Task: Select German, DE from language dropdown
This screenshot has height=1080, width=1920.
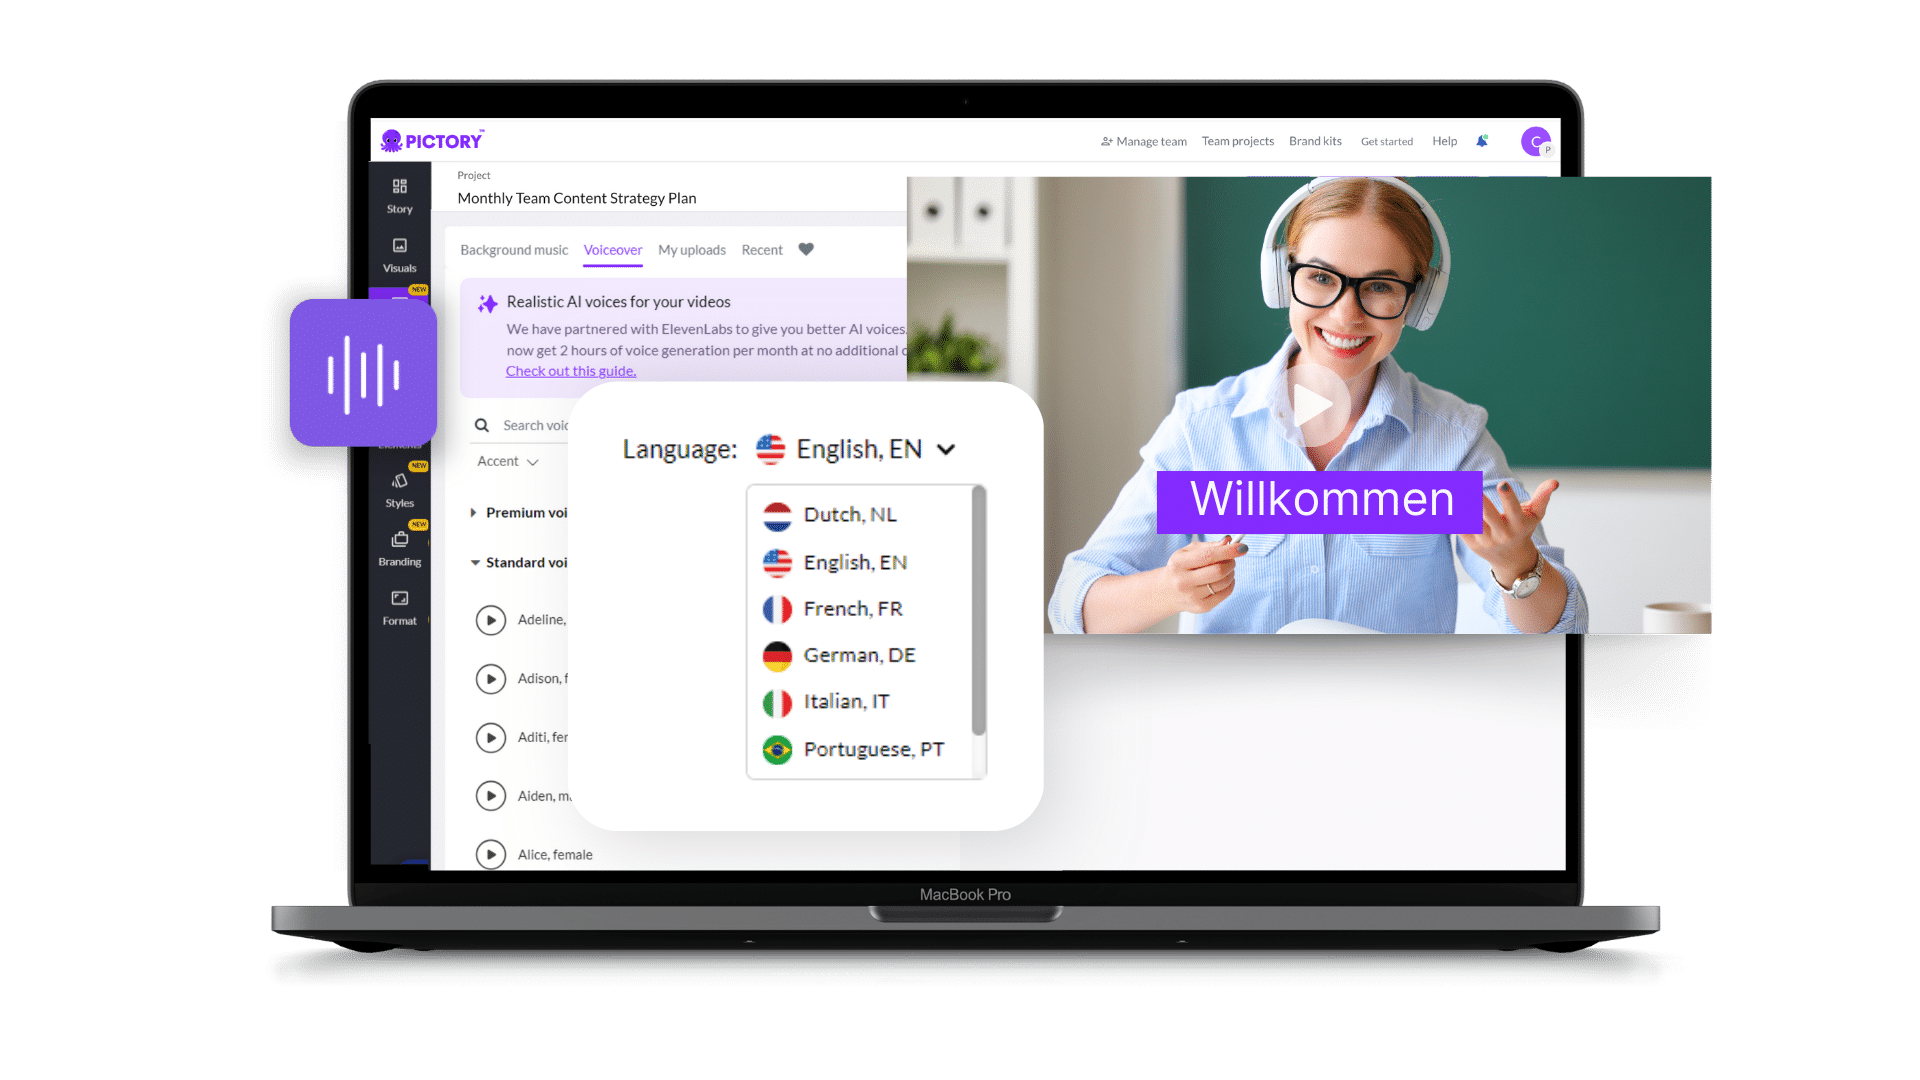Action: (858, 655)
